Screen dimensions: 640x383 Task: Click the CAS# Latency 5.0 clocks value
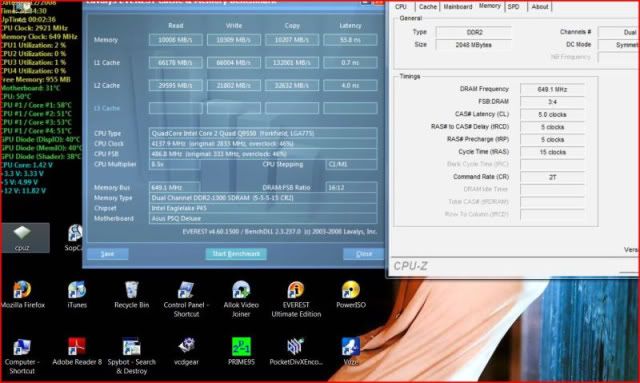(552, 115)
